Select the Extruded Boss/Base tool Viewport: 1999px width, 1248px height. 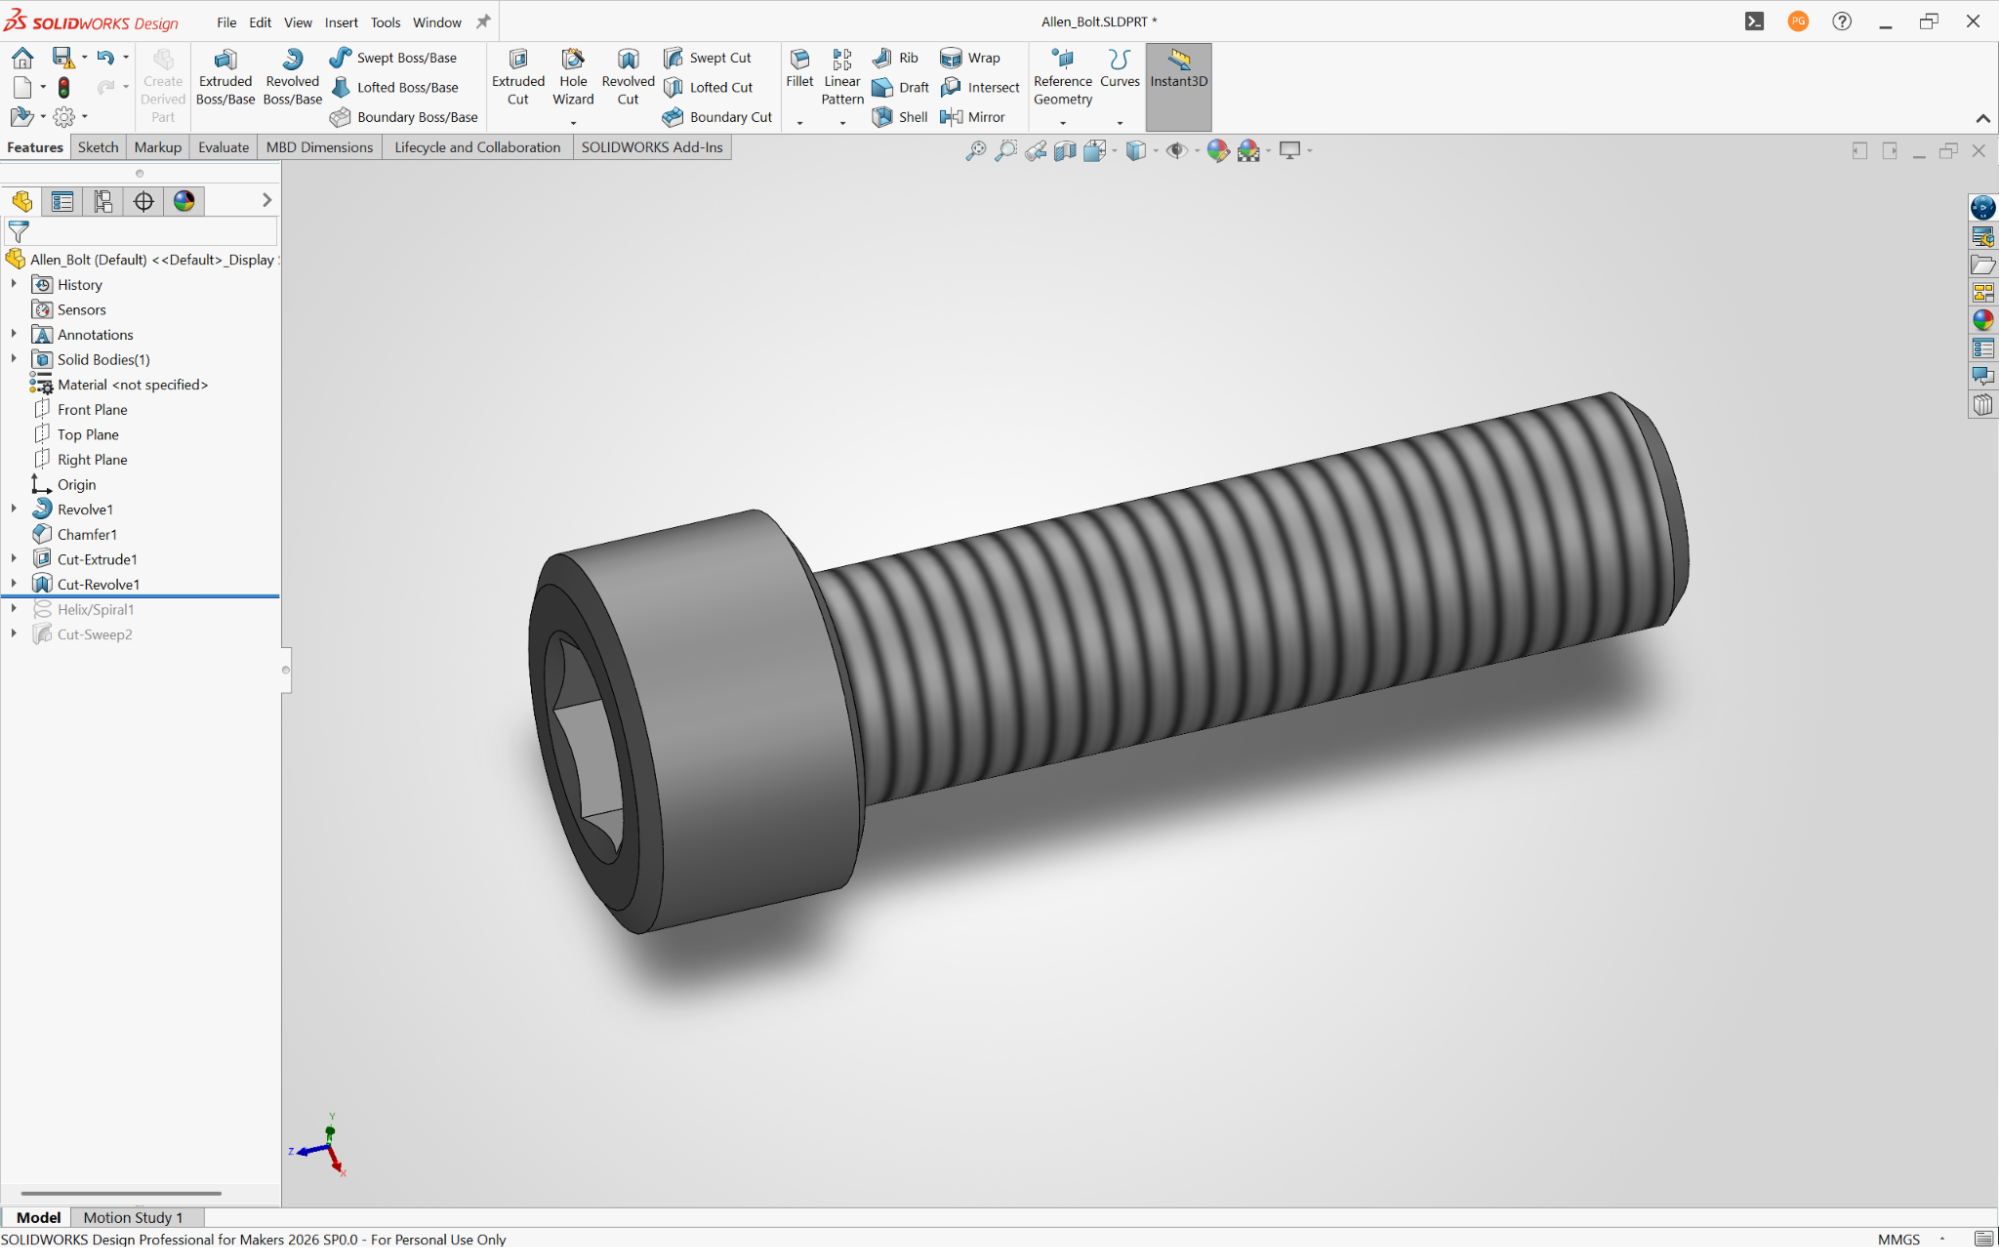tap(225, 77)
